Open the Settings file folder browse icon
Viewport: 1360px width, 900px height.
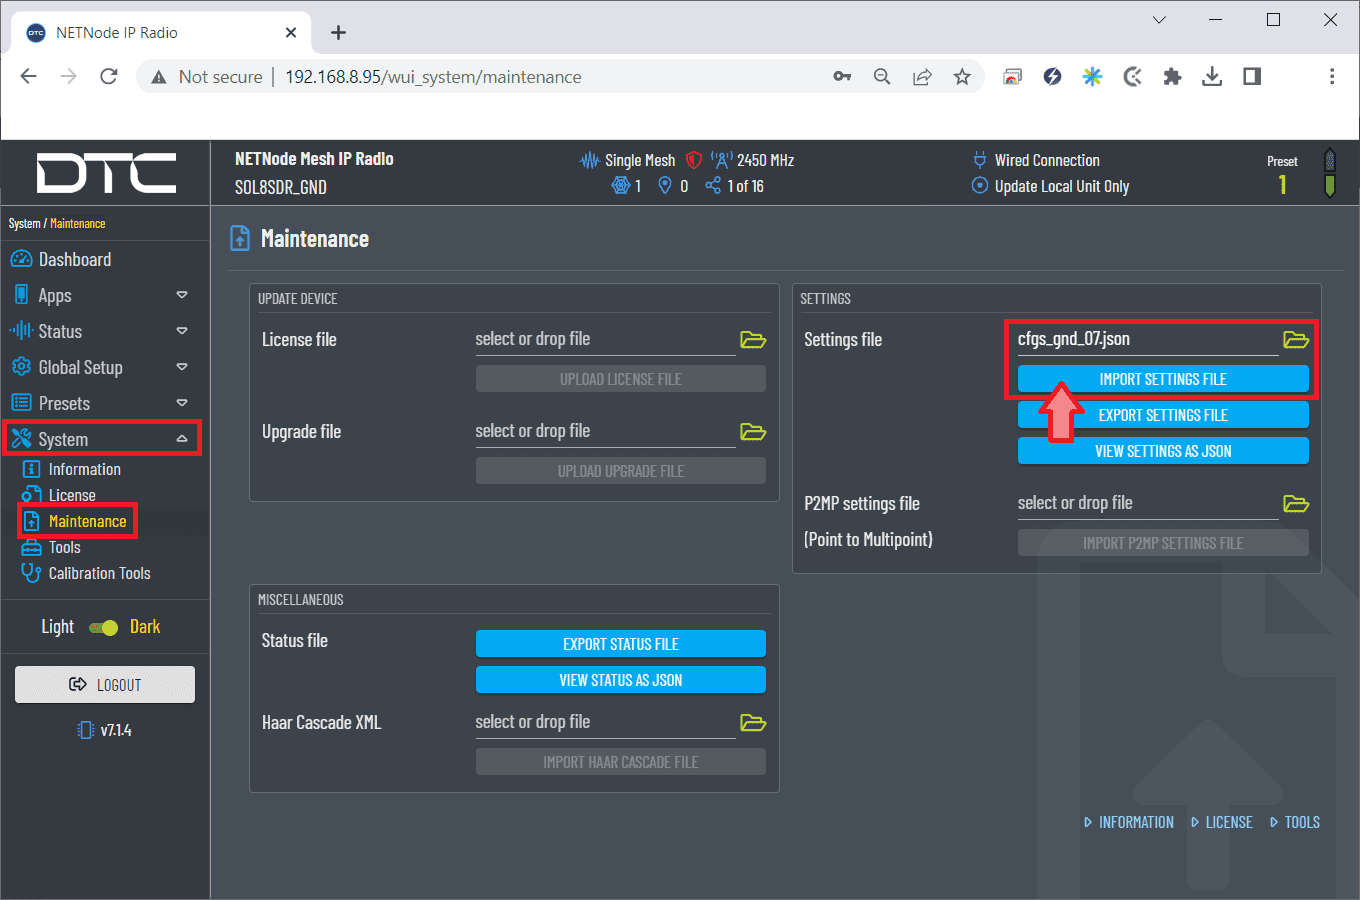1296,340
